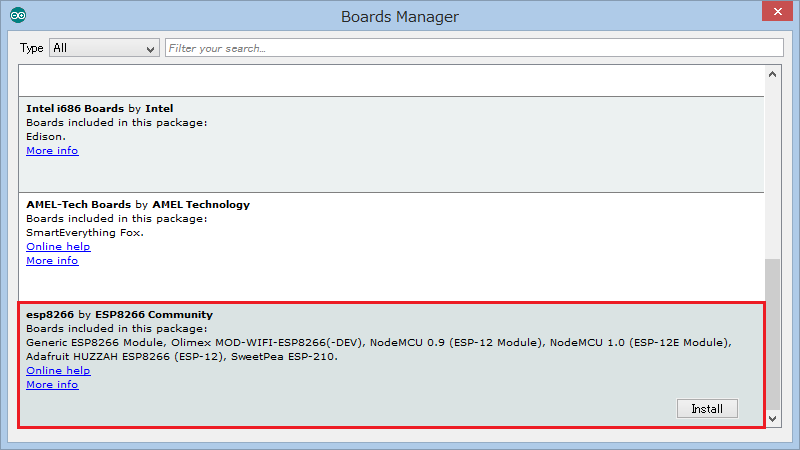Screen dimensions: 800x450
Task: Open the Type dropdown set to All
Action: (x=104, y=48)
